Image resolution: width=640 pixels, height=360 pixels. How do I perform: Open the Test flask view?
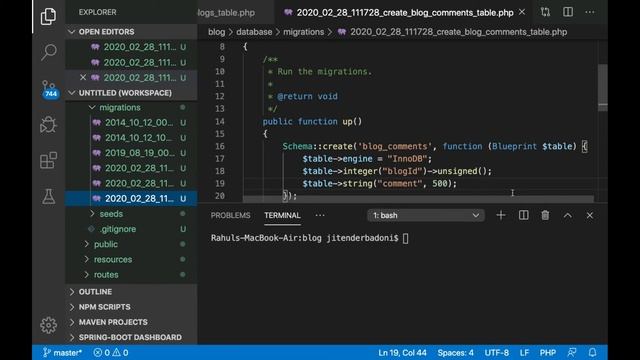[x=48, y=196]
